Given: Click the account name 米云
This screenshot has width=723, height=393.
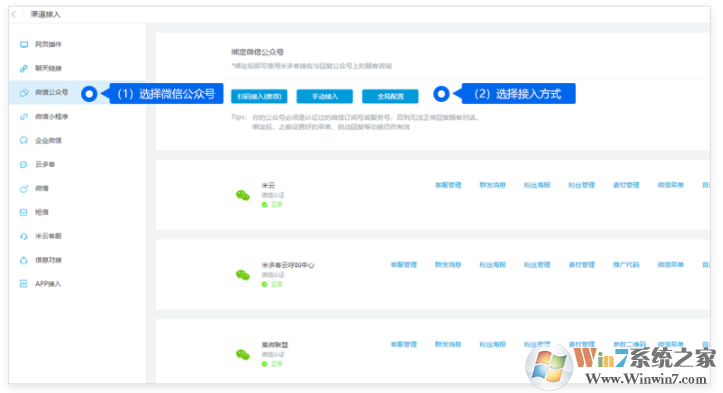Looking at the screenshot, I should tap(268, 185).
